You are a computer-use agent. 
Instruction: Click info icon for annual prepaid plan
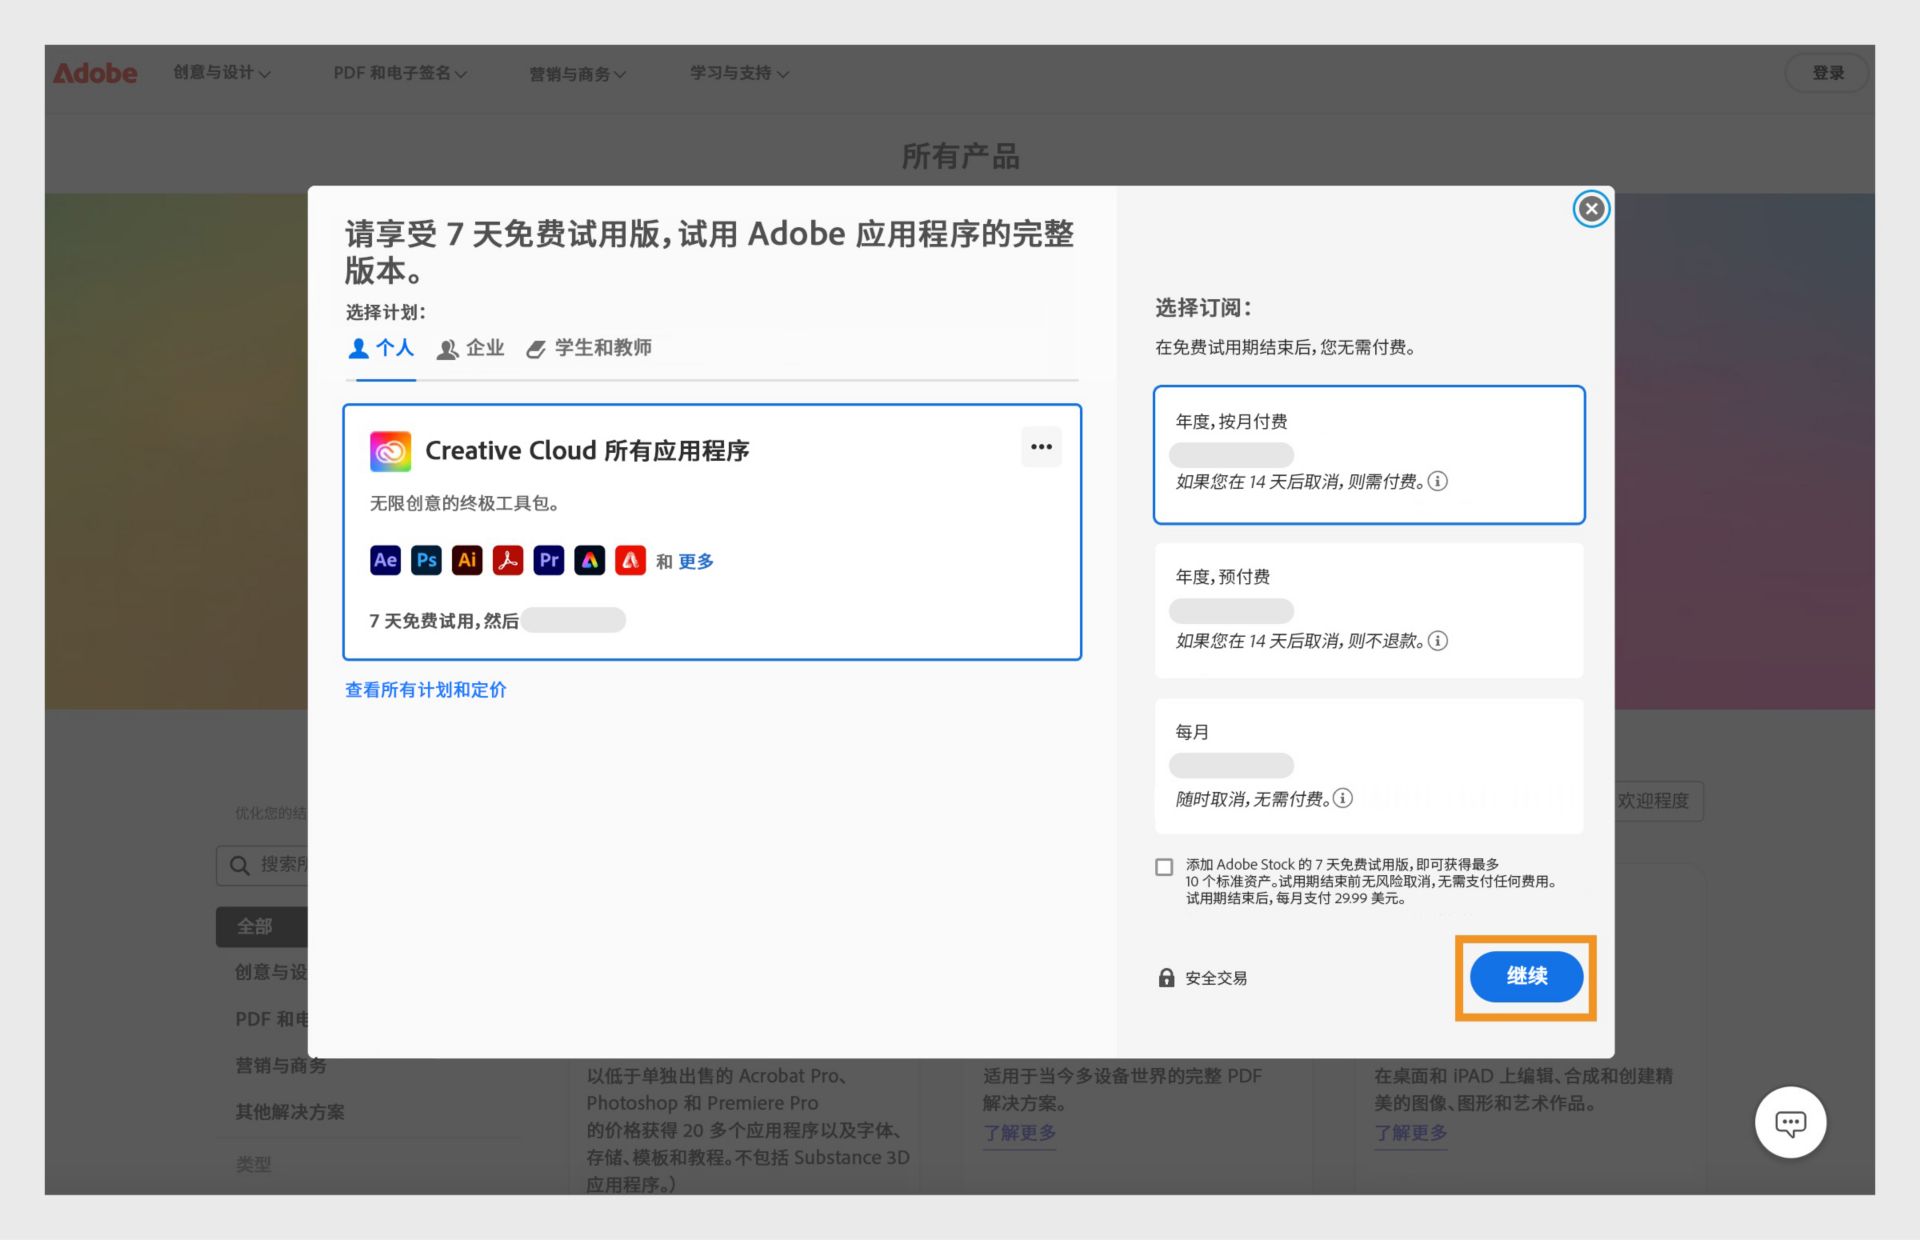pos(1438,640)
